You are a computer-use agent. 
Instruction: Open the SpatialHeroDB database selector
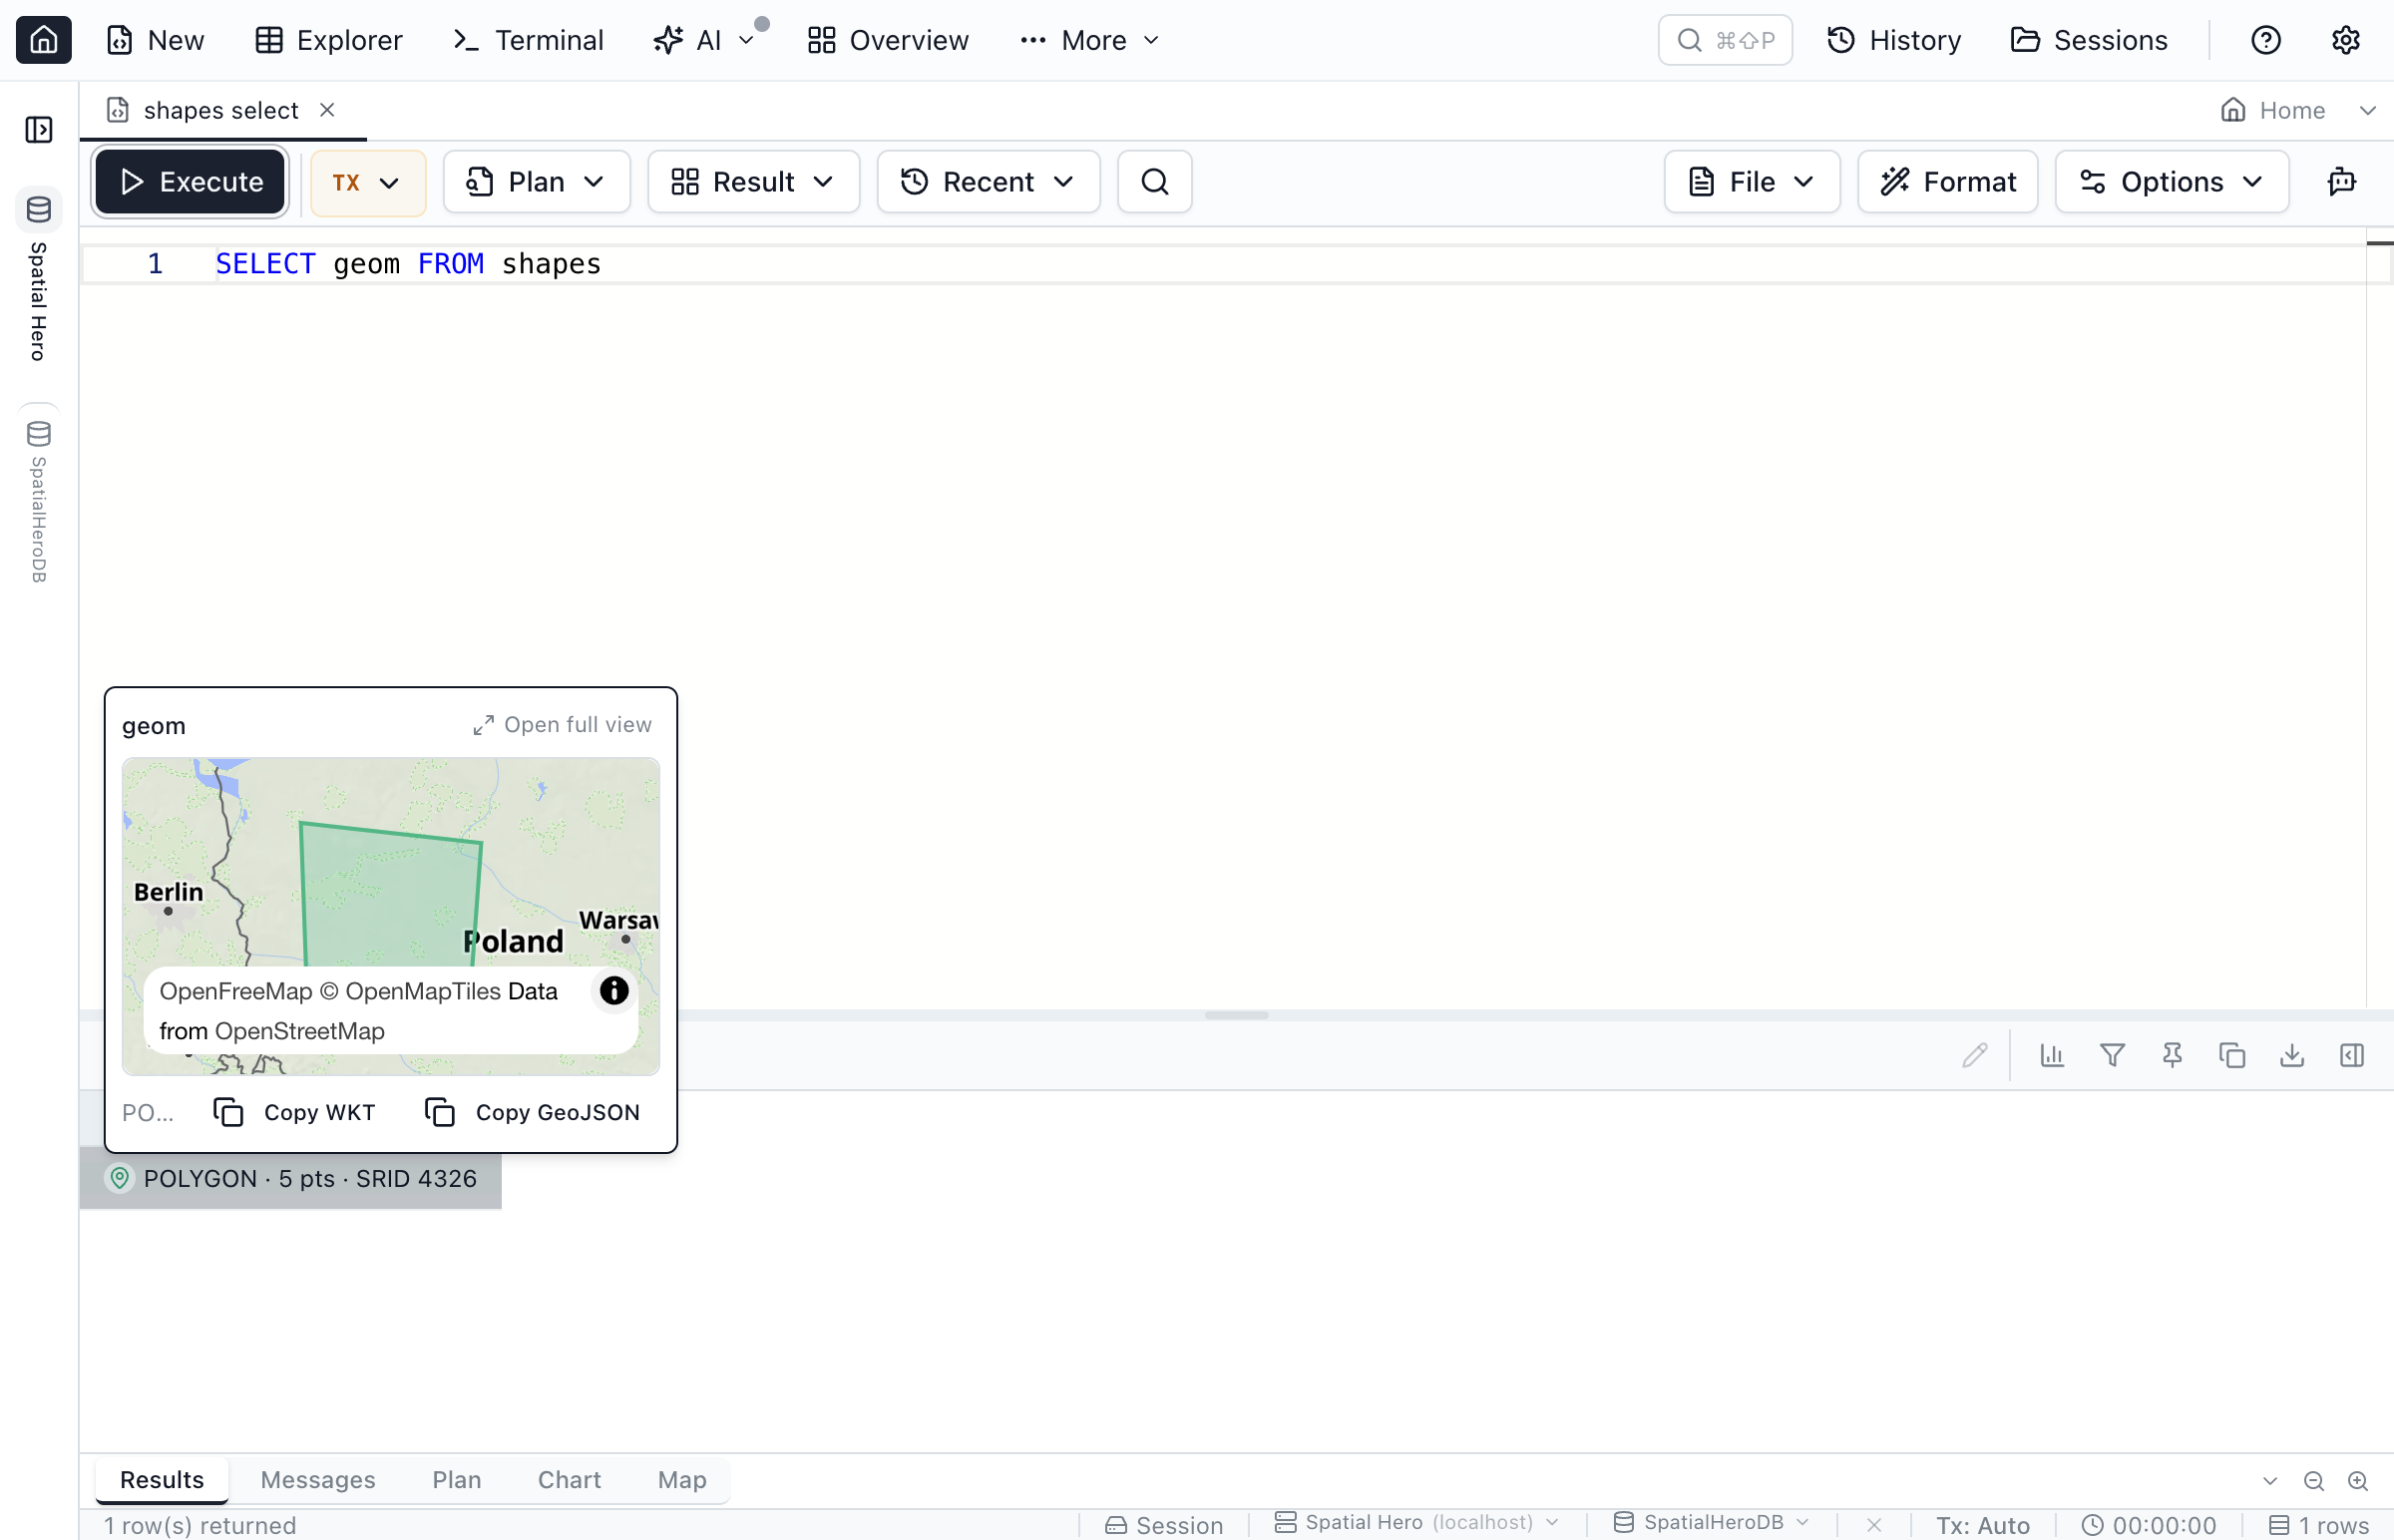pyautogui.click(x=1711, y=1522)
